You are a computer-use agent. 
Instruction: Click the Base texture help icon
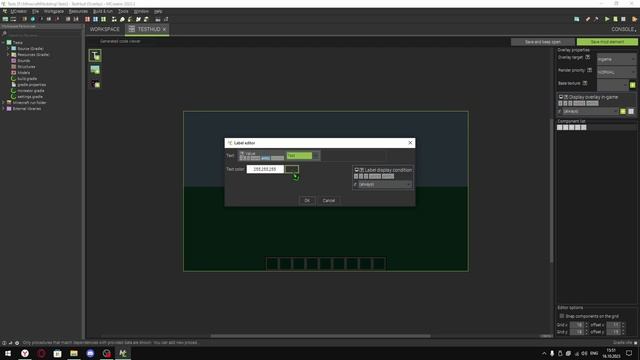(x=585, y=83)
